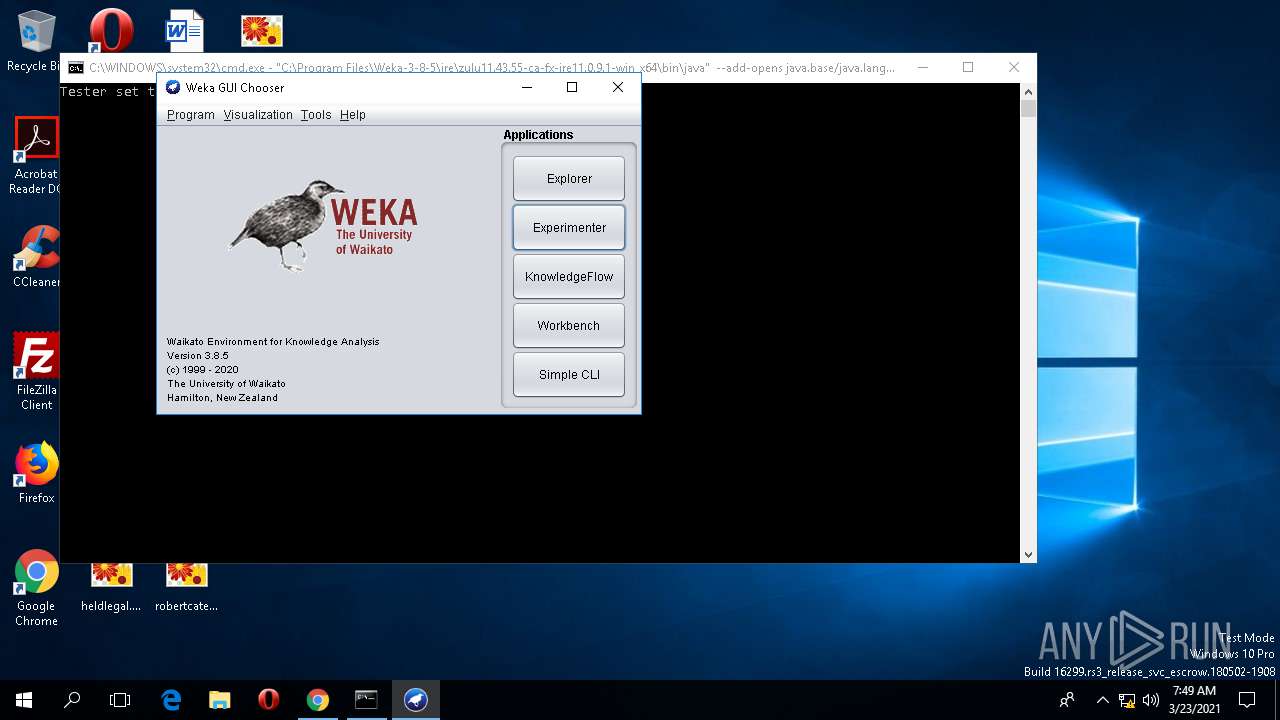
Task: Open the Windows Start menu
Action: pyautogui.click(x=24, y=700)
